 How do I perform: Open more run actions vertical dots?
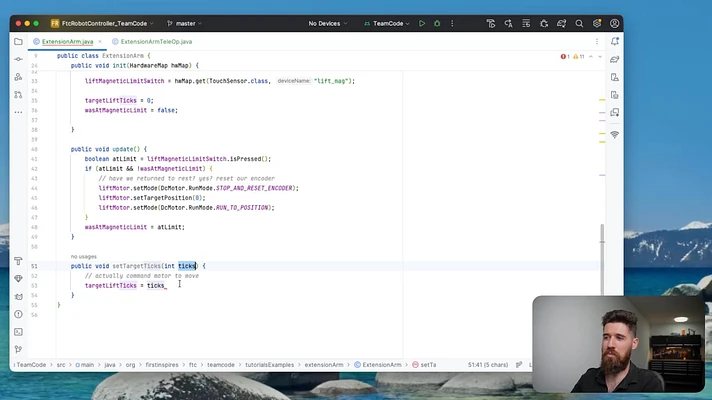click(452, 24)
